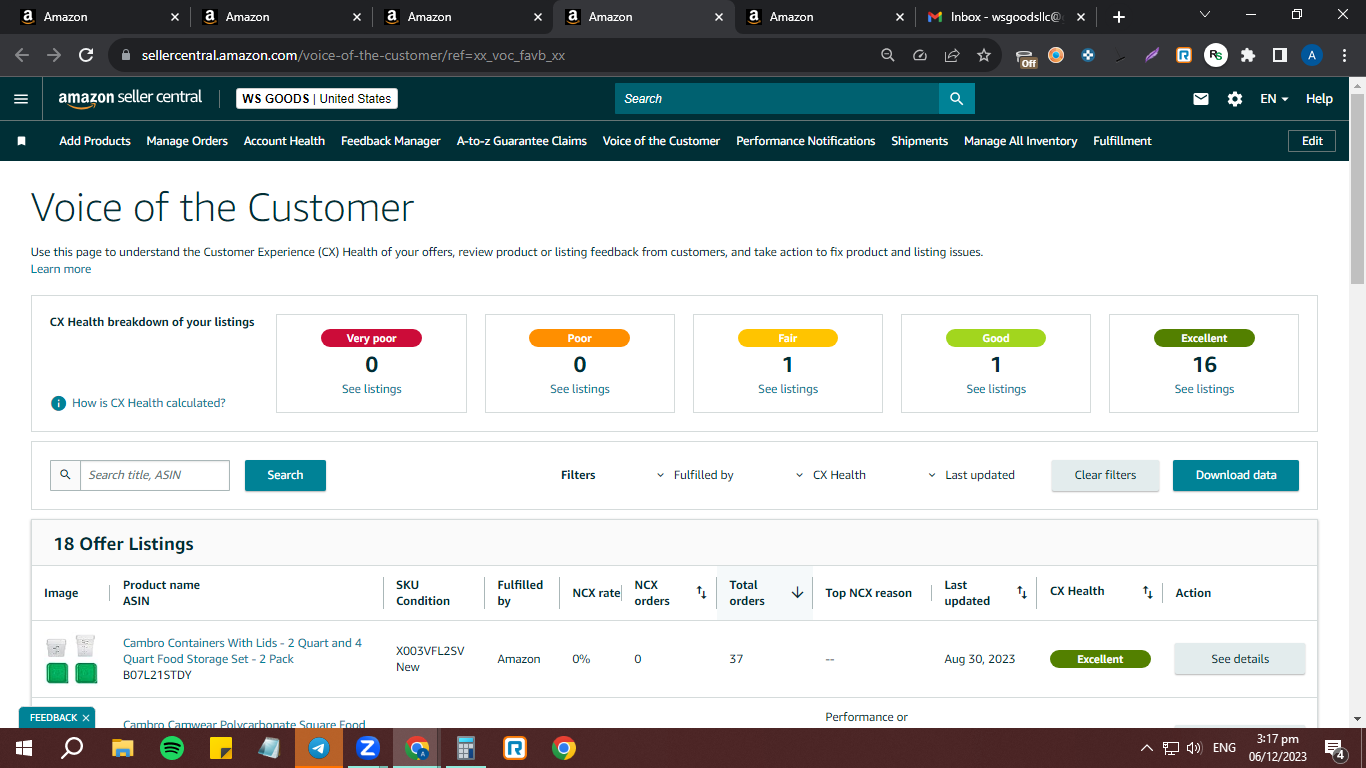Open the How is CX Health calculated link
Image resolution: width=1366 pixels, height=768 pixels.
pyautogui.click(x=149, y=403)
